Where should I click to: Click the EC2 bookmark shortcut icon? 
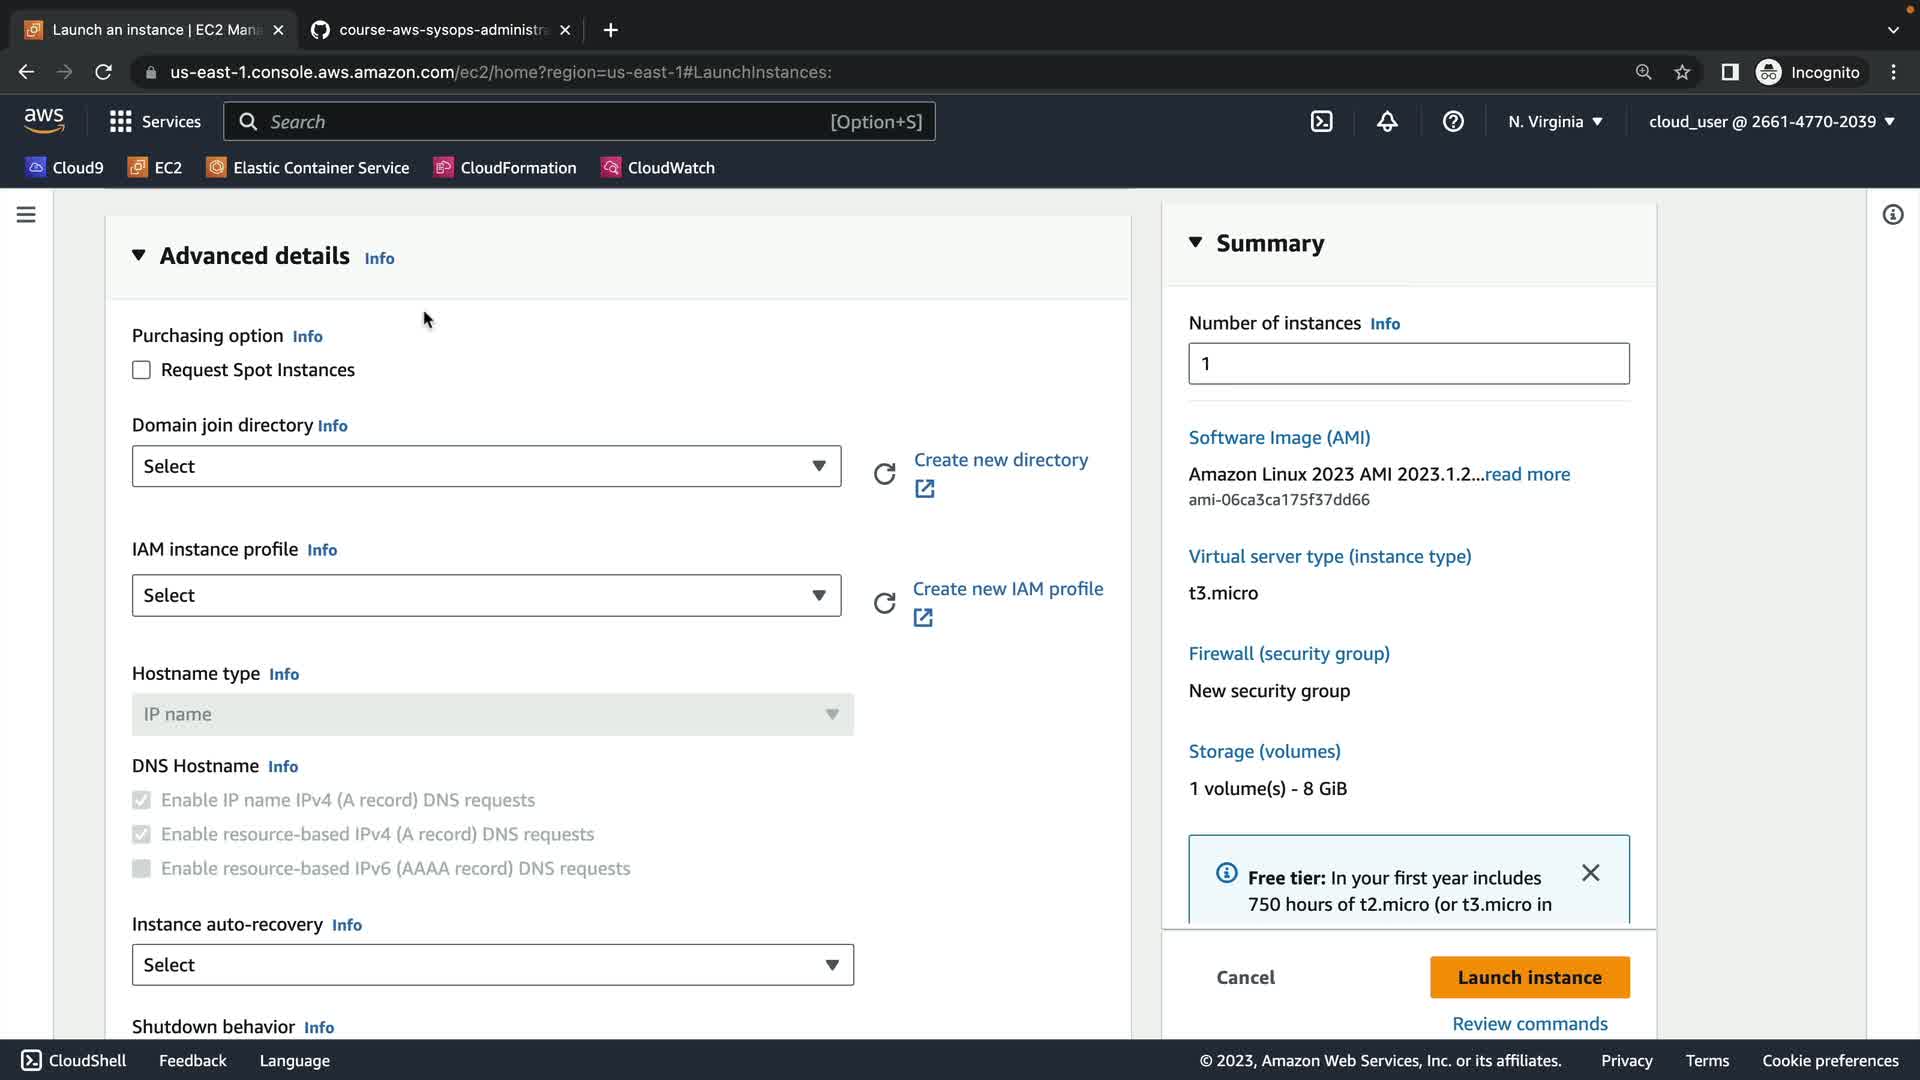click(x=138, y=167)
